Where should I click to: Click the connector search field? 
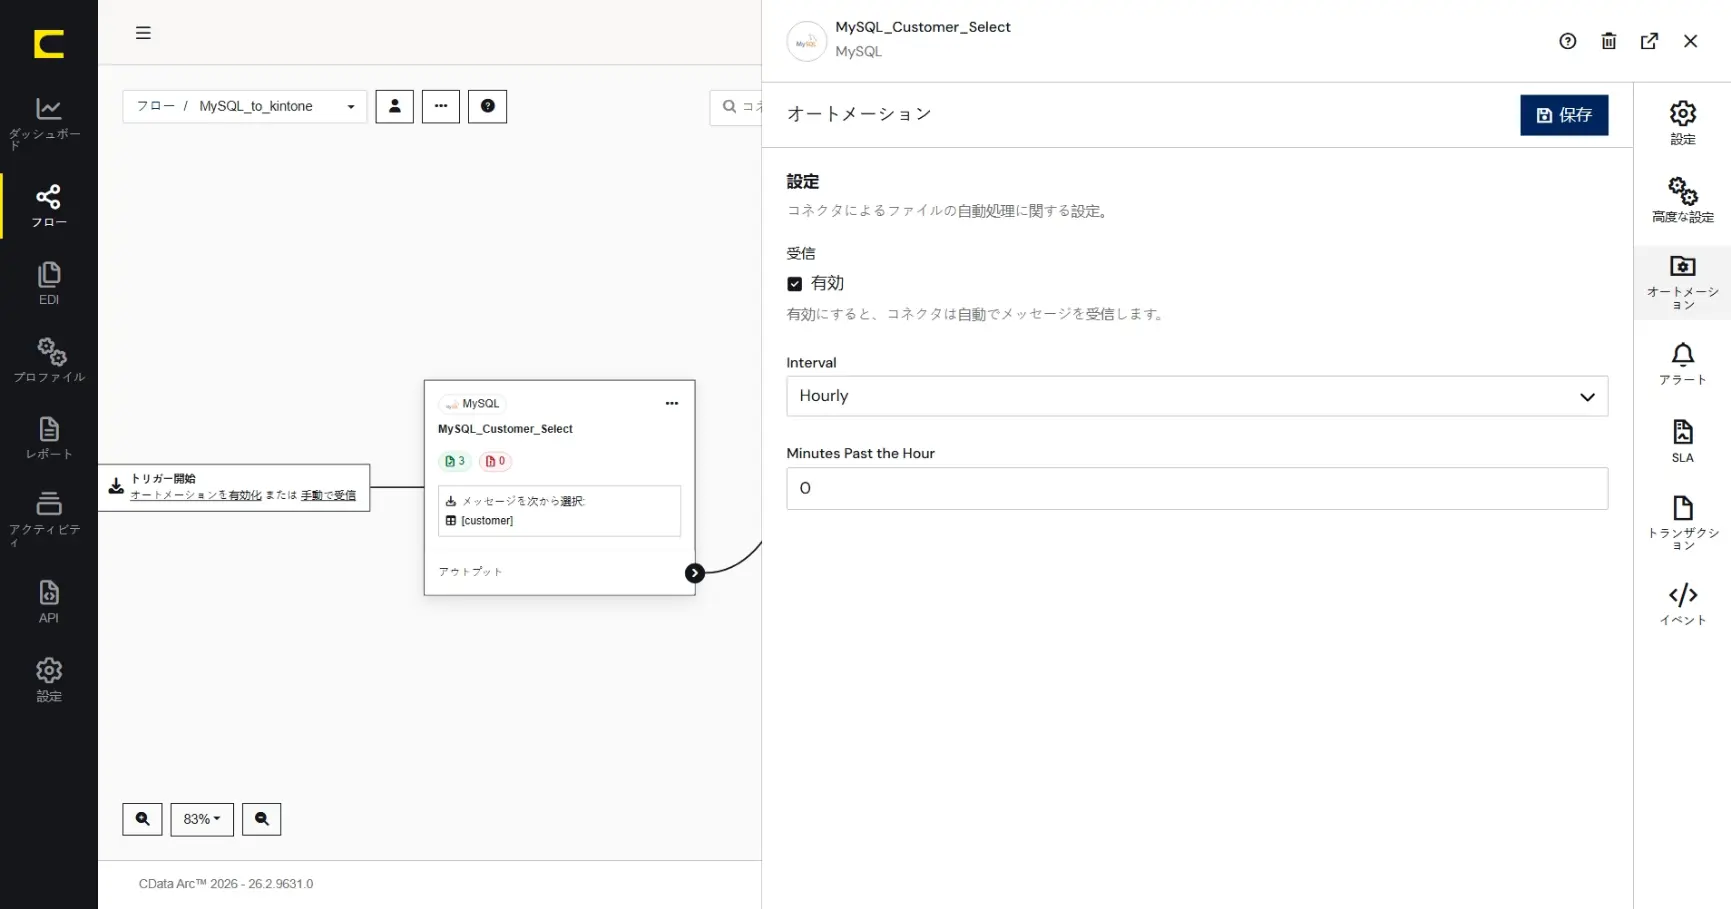tap(737, 106)
